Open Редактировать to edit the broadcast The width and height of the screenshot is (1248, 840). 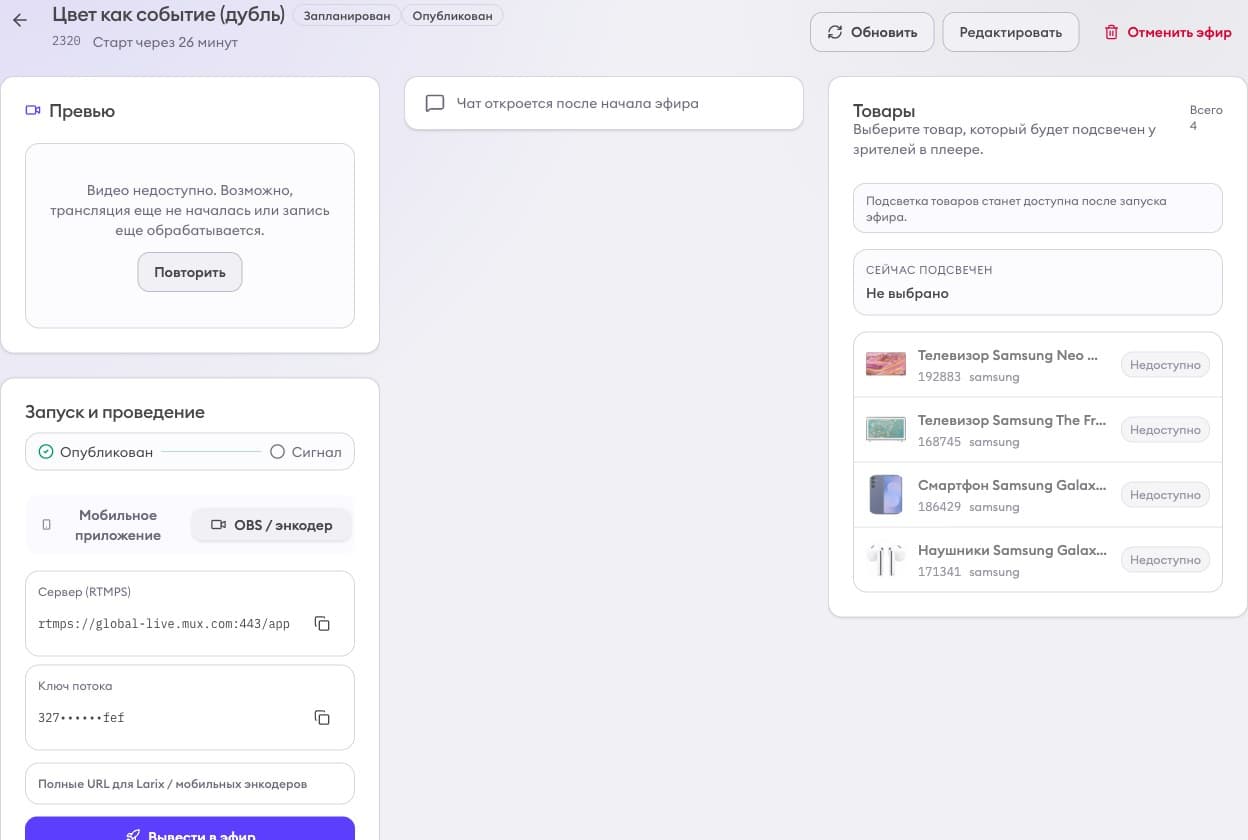[1010, 32]
